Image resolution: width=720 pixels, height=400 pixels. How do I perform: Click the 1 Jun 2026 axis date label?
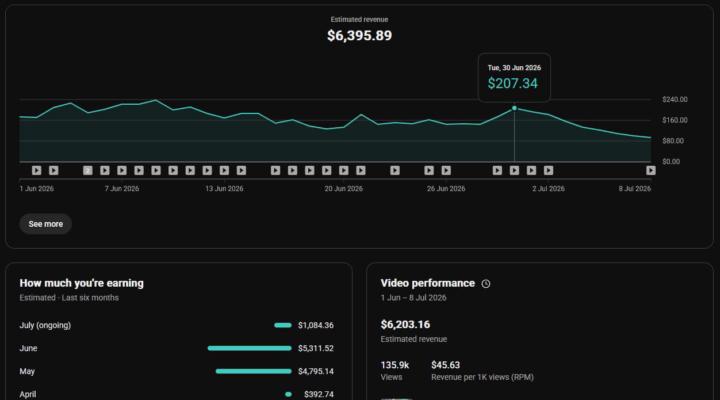tap(37, 188)
